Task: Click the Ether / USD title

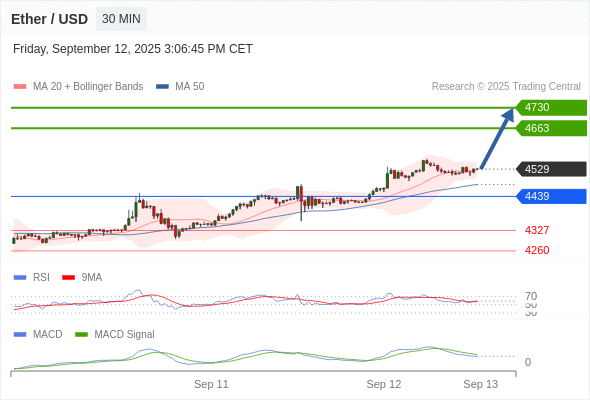Action: 49,19
